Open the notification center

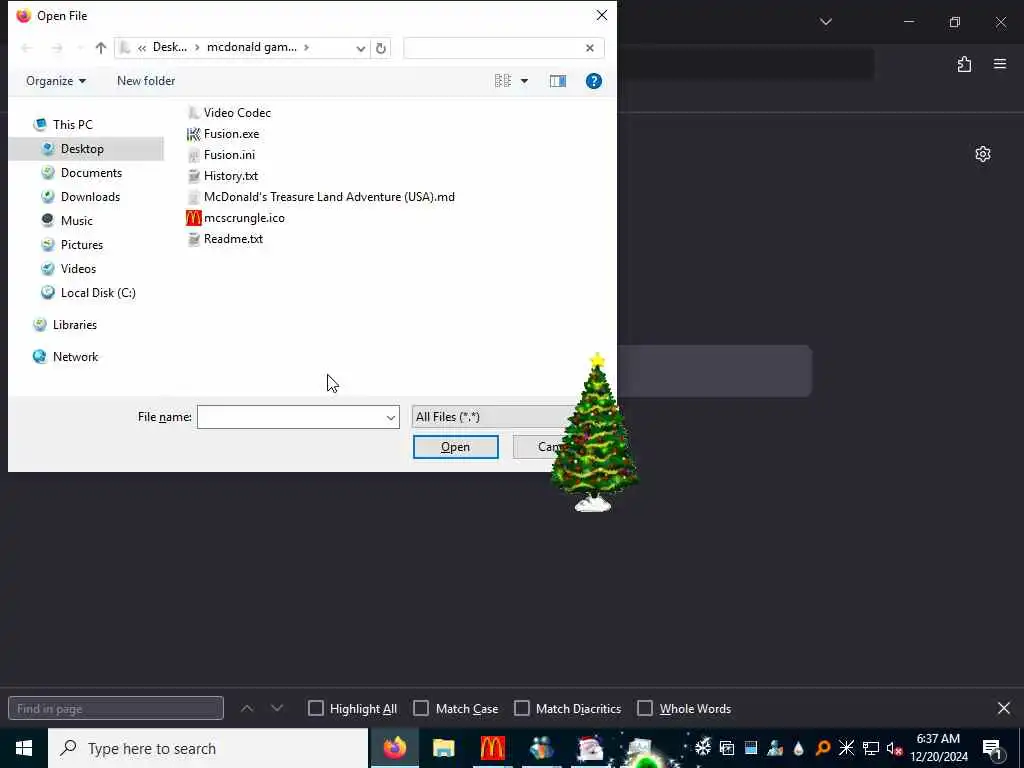point(993,749)
